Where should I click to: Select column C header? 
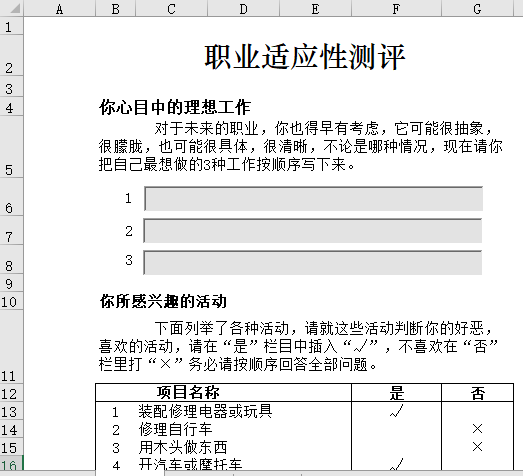coord(171,8)
